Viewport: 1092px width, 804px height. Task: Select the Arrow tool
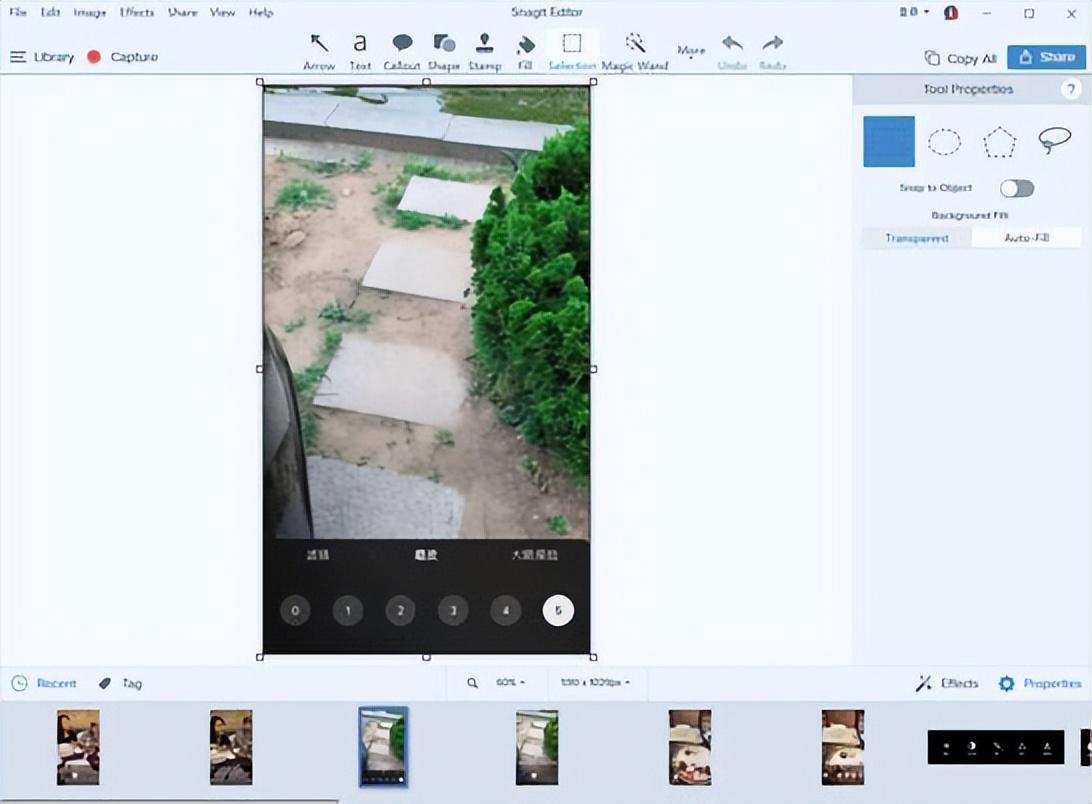319,52
